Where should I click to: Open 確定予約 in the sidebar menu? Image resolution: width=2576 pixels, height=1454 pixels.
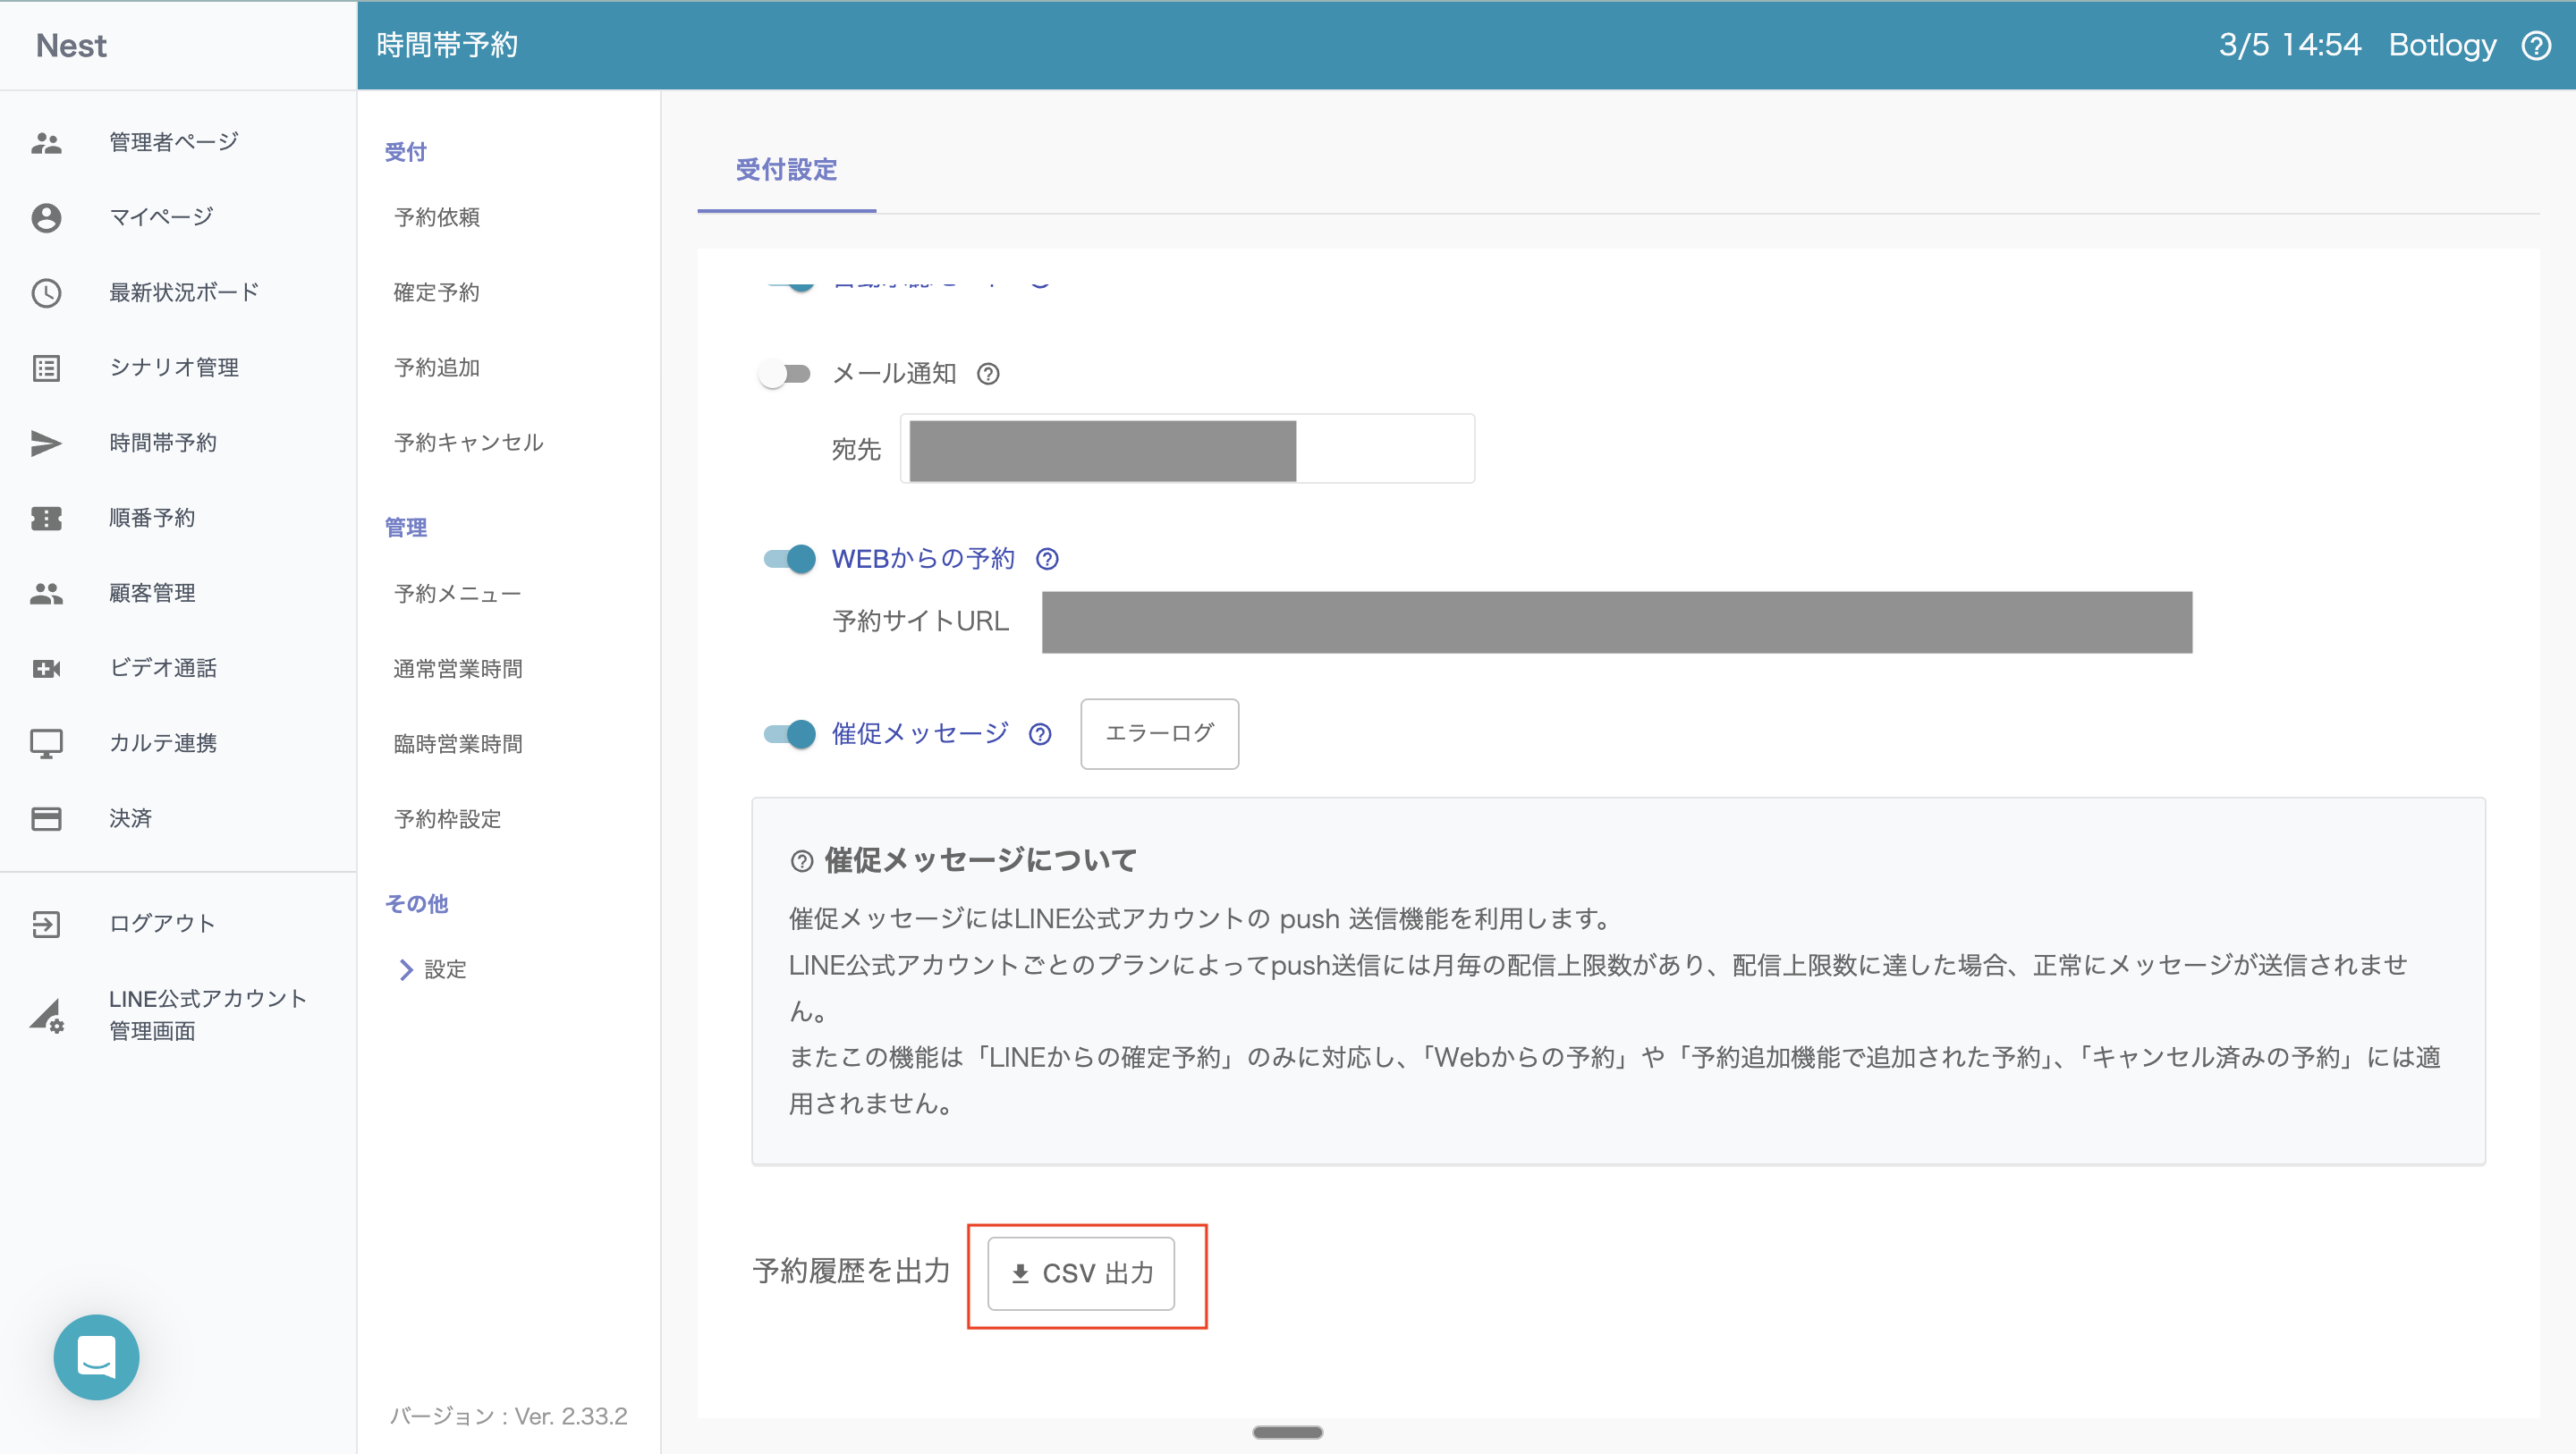point(436,293)
